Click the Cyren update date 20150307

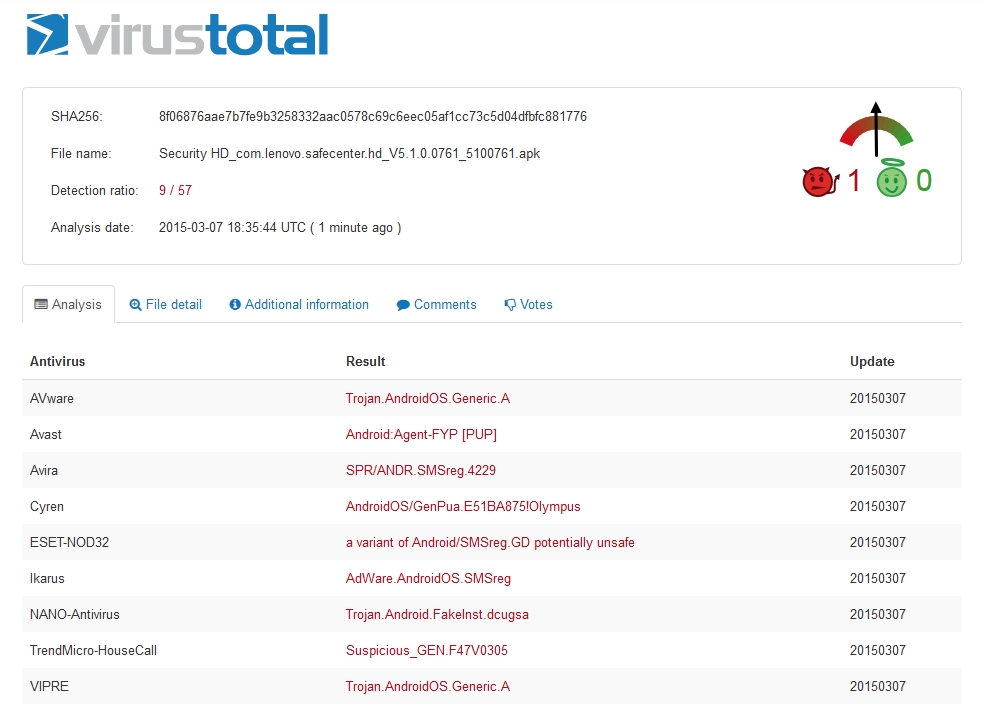877,506
